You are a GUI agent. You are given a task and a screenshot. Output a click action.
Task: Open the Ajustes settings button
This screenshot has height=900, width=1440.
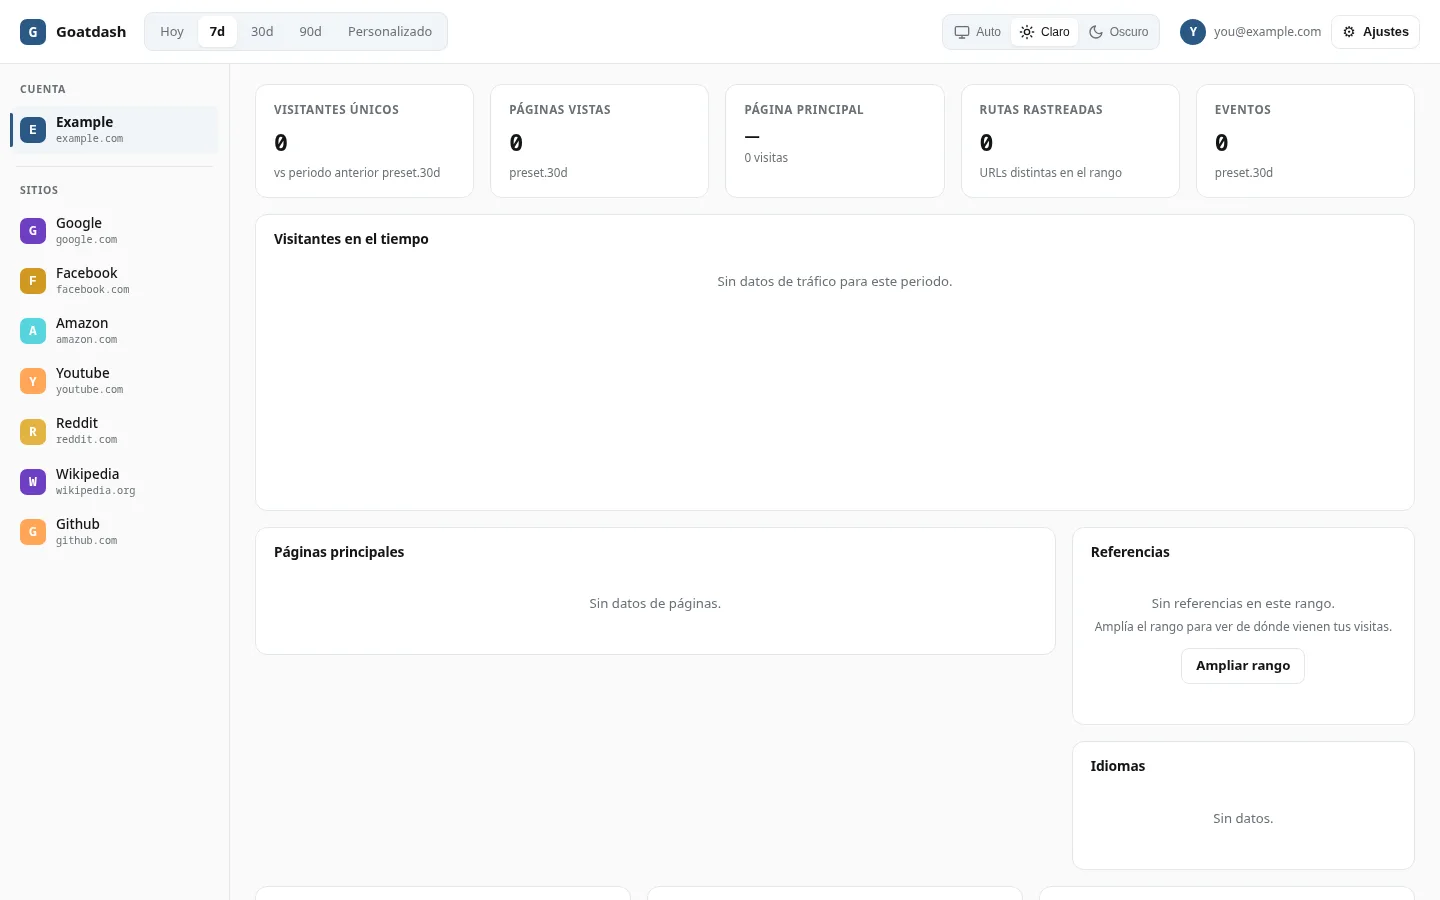[x=1375, y=32]
